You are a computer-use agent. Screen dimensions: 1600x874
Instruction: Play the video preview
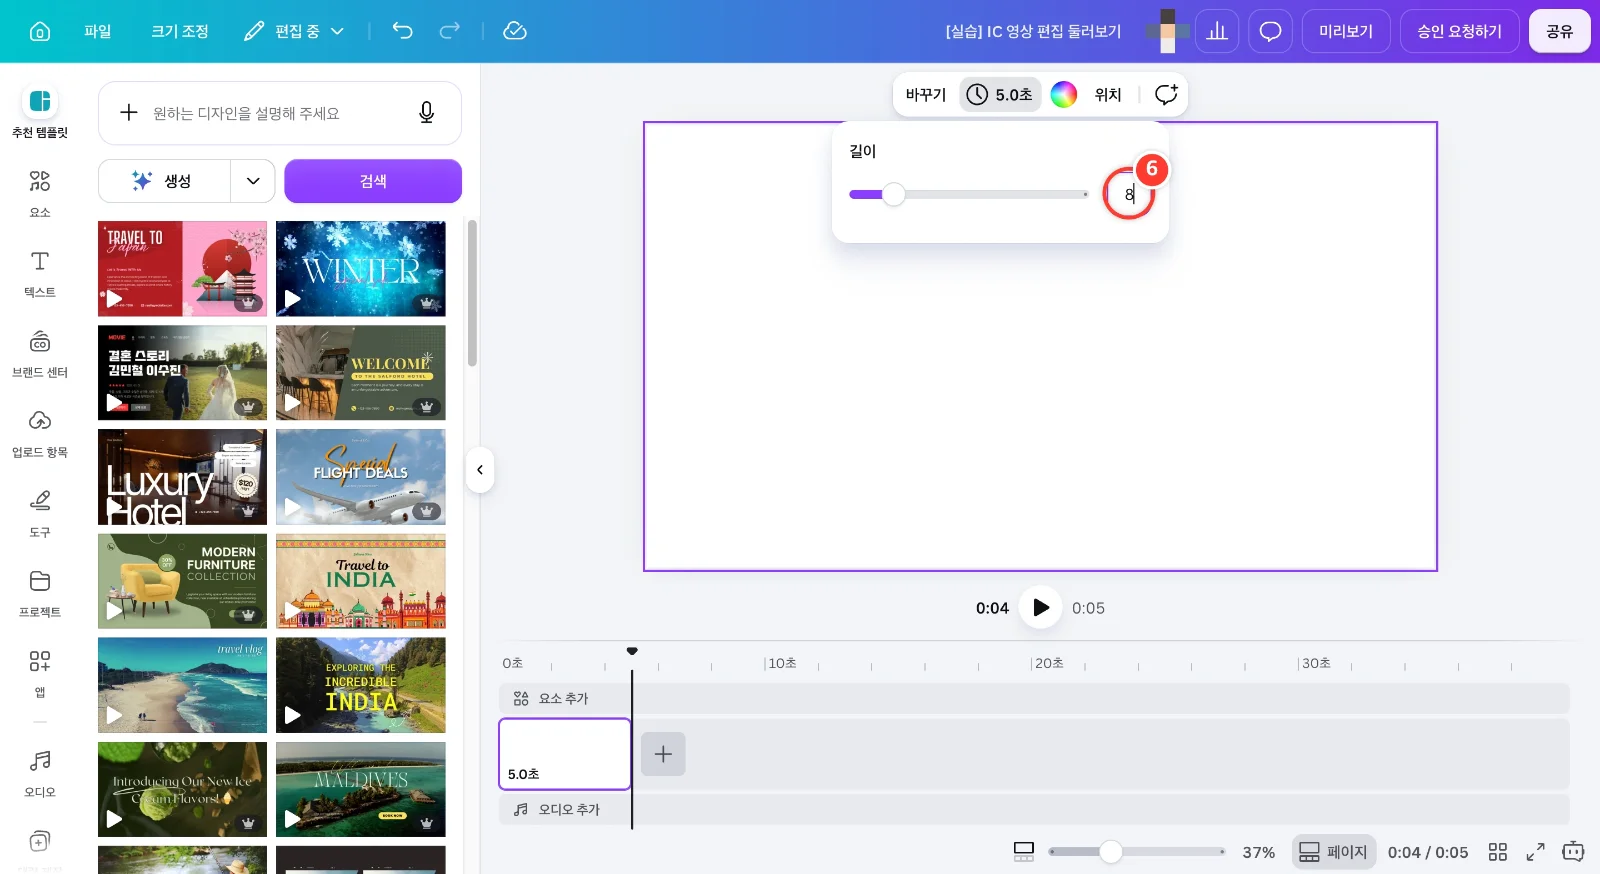pos(1041,607)
